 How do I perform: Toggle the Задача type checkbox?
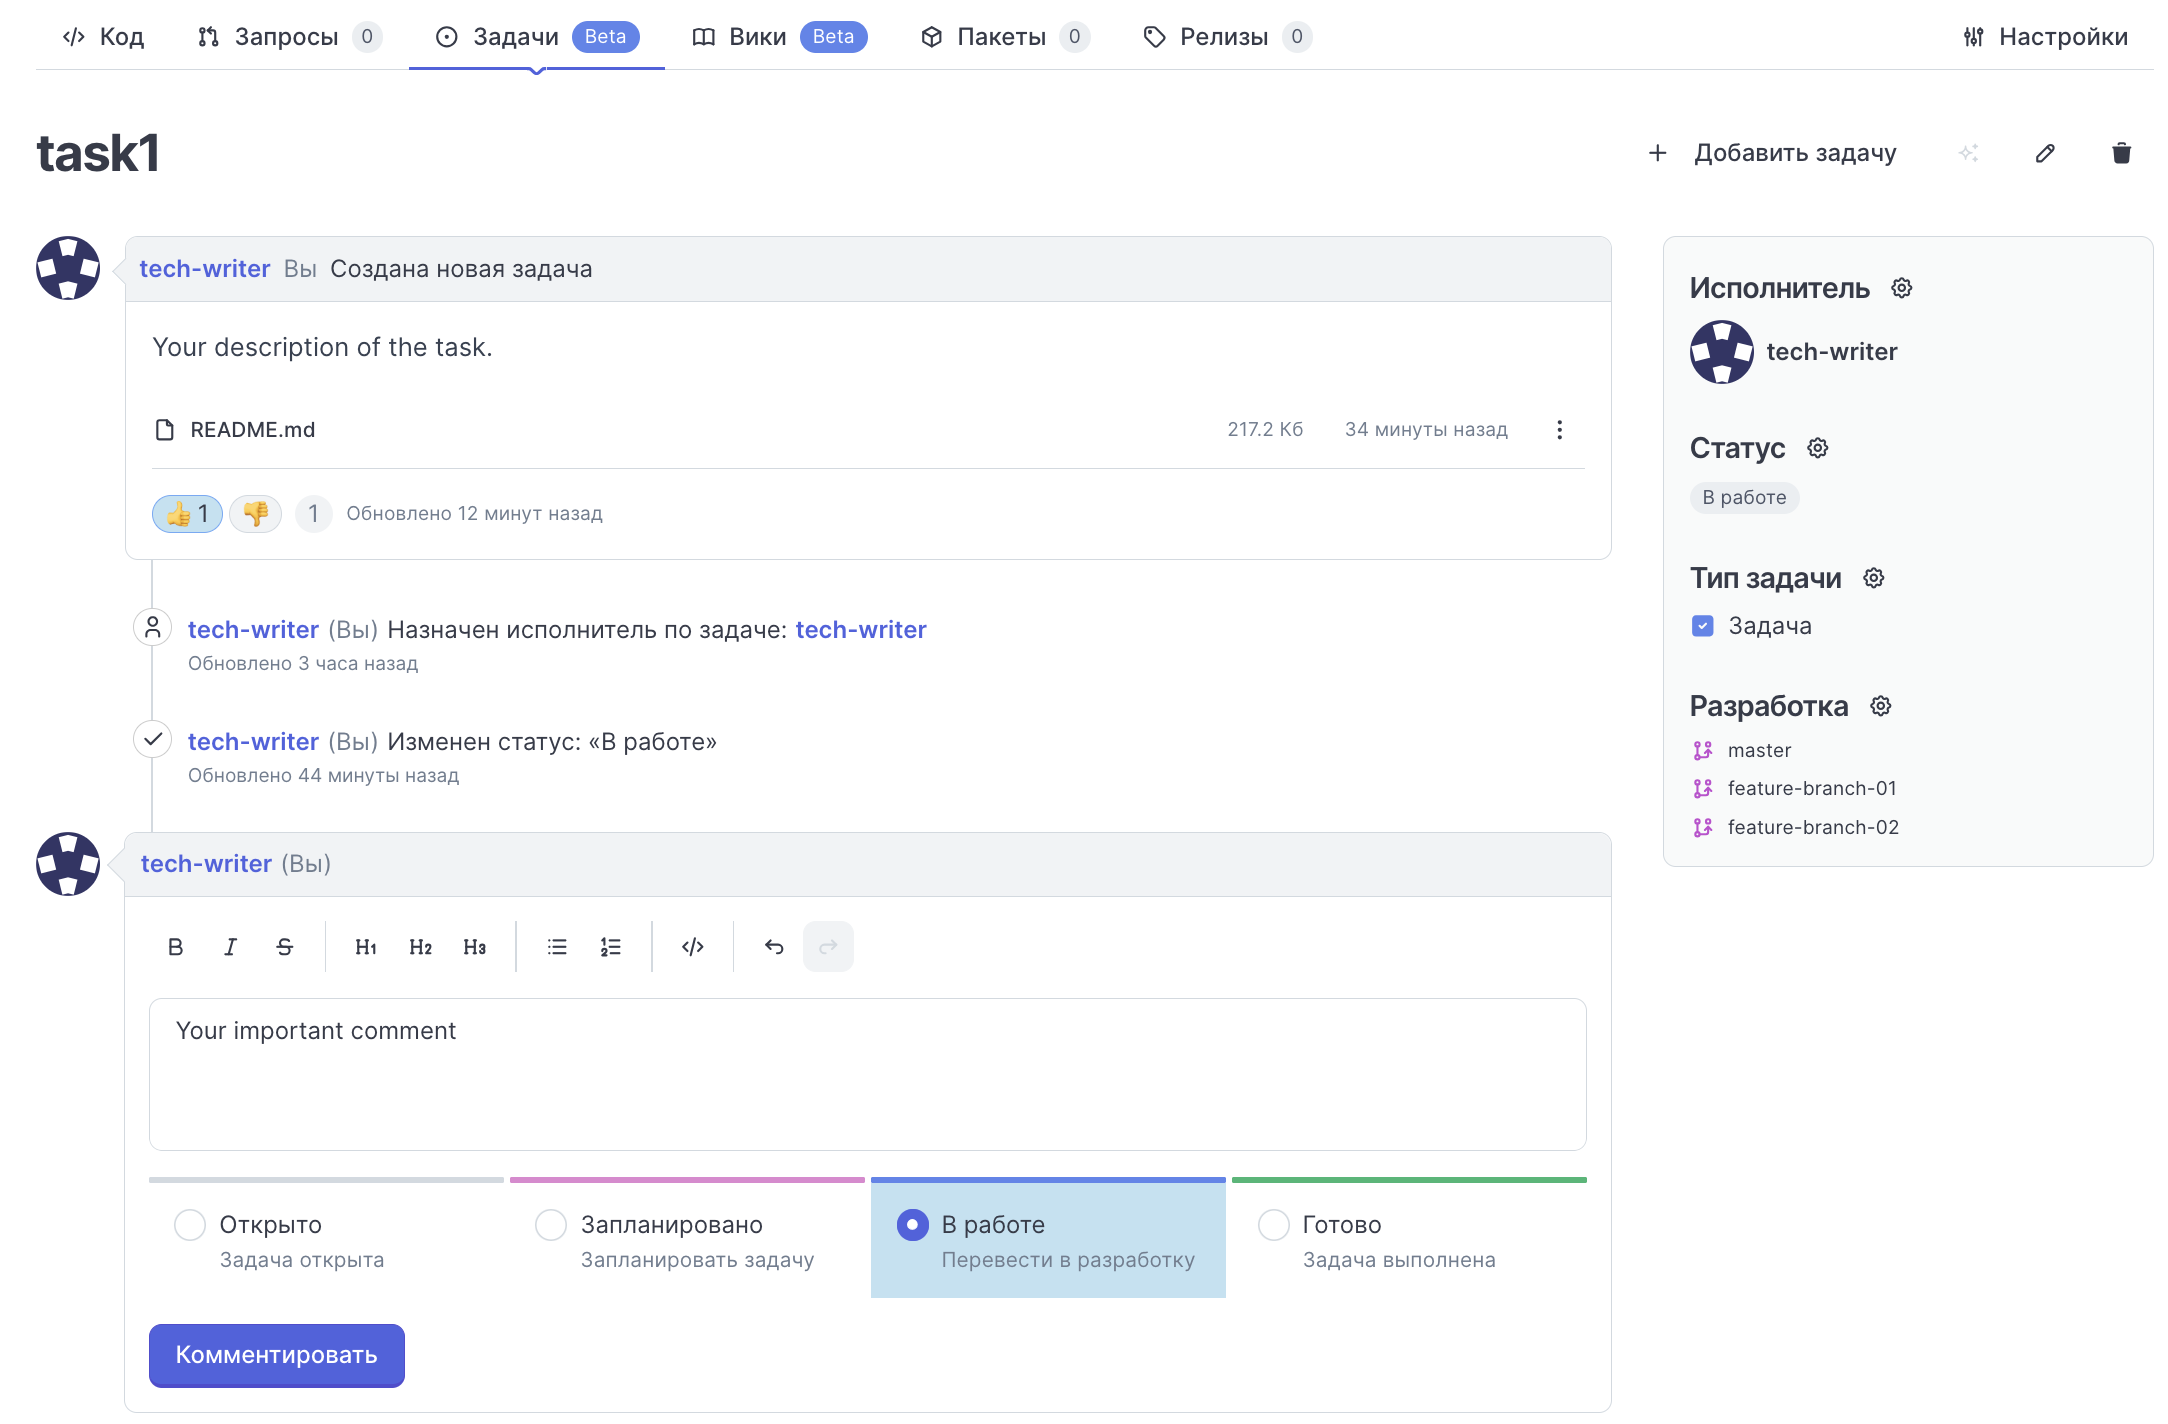click(1702, 626)
